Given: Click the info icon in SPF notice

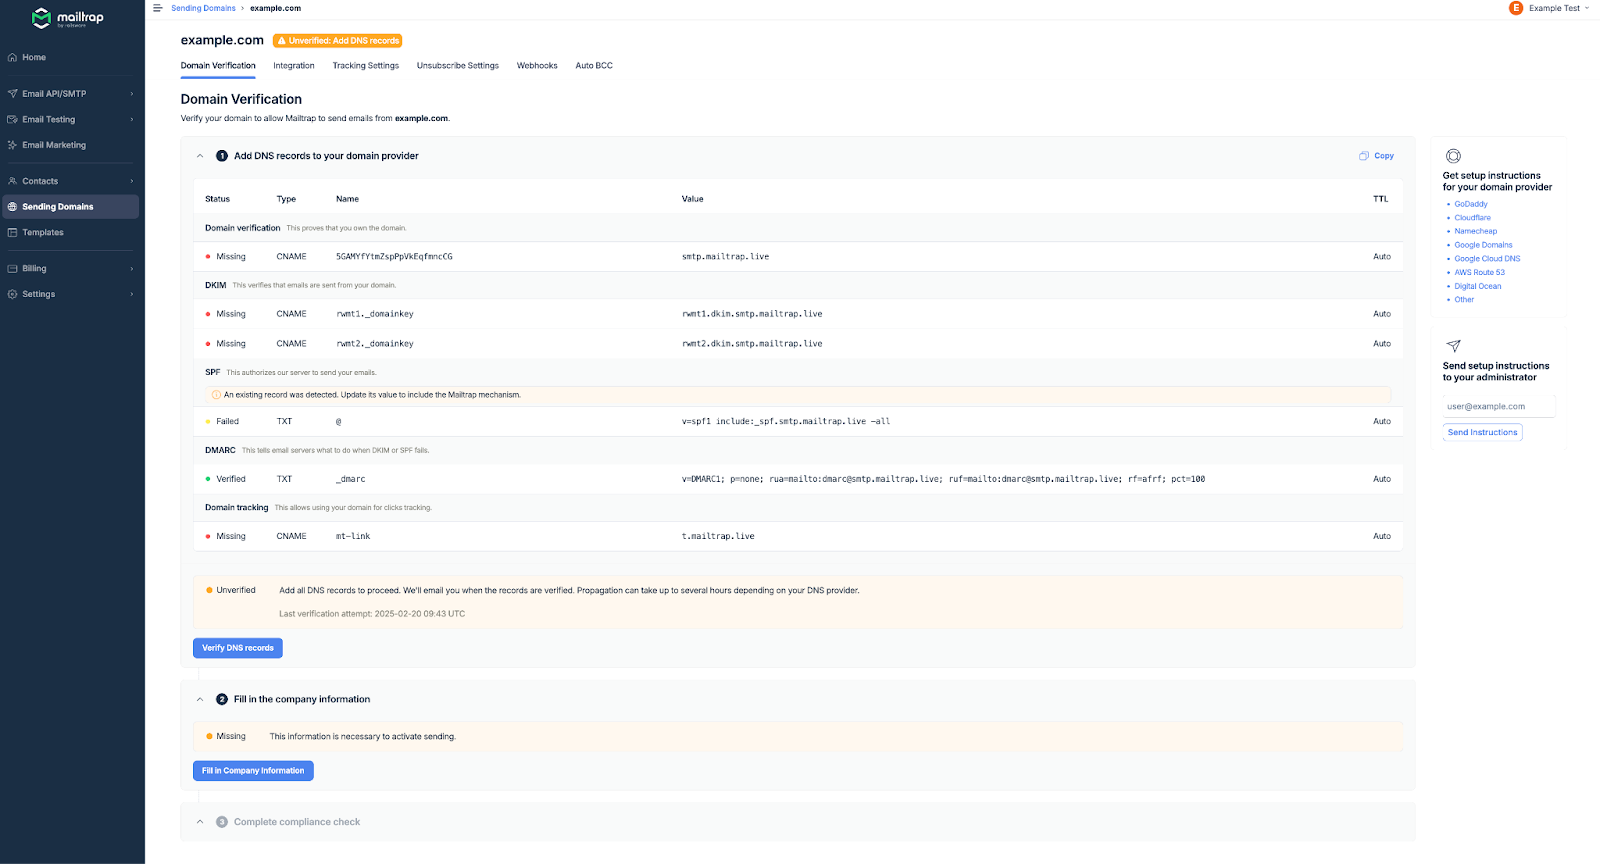Looking at the screenshot, I should pos(216,395).
